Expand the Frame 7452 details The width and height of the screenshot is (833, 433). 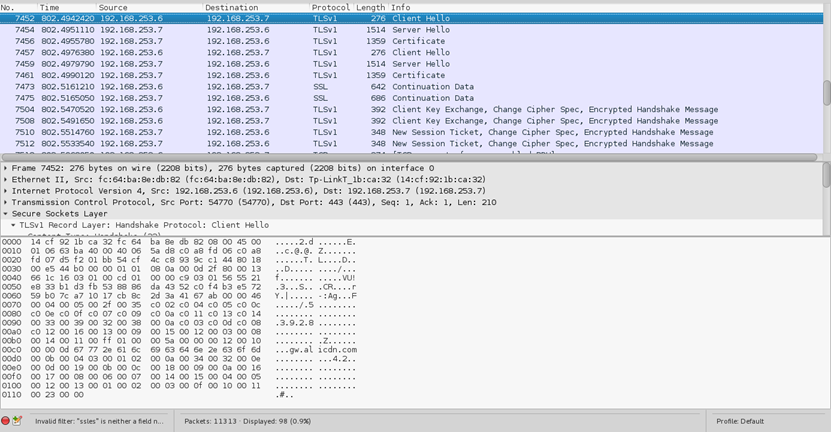[5, 168]
